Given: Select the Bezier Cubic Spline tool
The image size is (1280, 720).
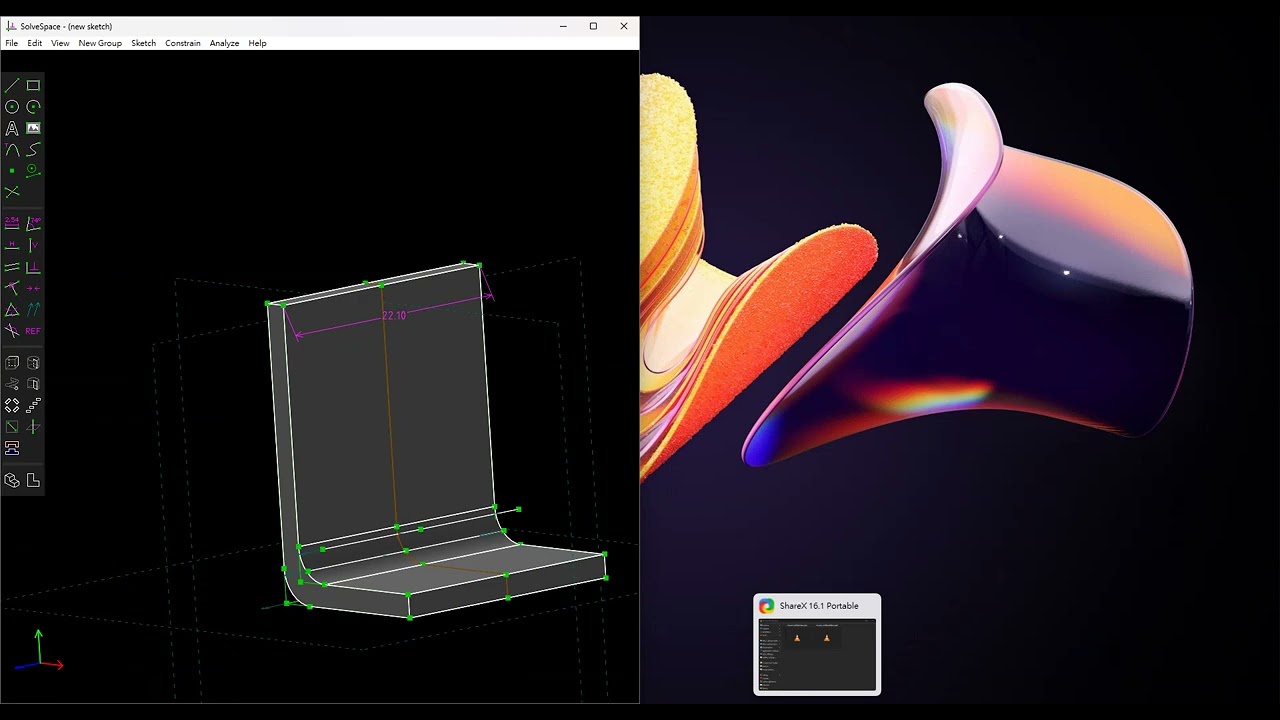Looking at the screenshot, I should [x=33, y=149].
